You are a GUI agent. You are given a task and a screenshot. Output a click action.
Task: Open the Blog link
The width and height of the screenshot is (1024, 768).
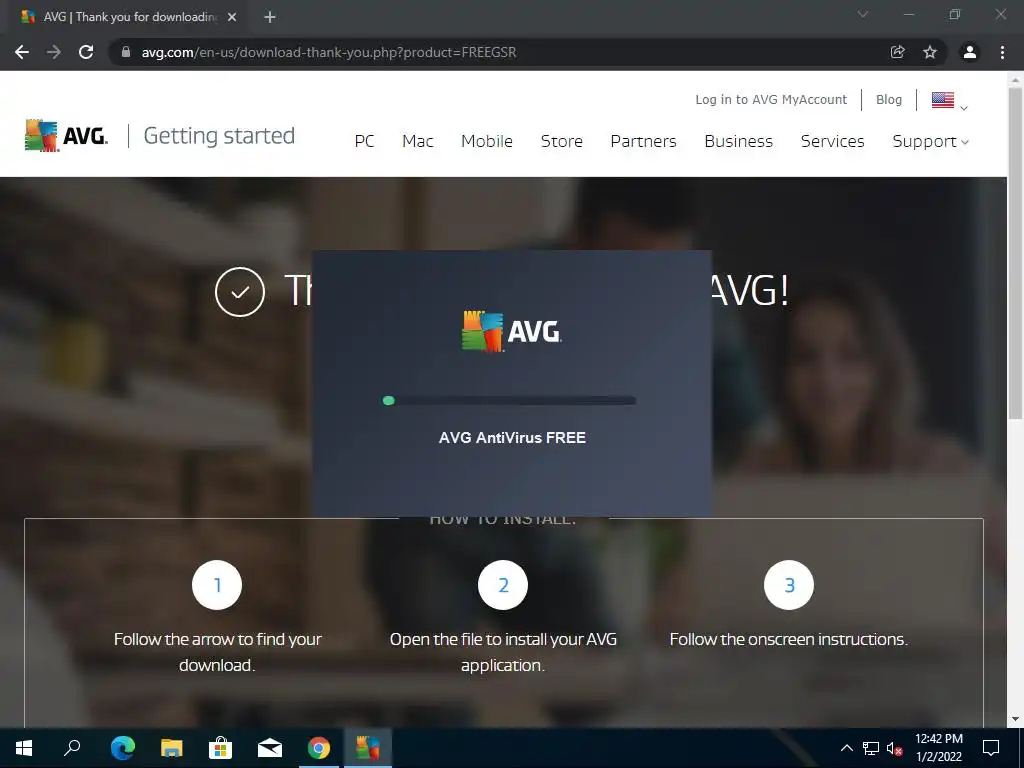point(889,99)
